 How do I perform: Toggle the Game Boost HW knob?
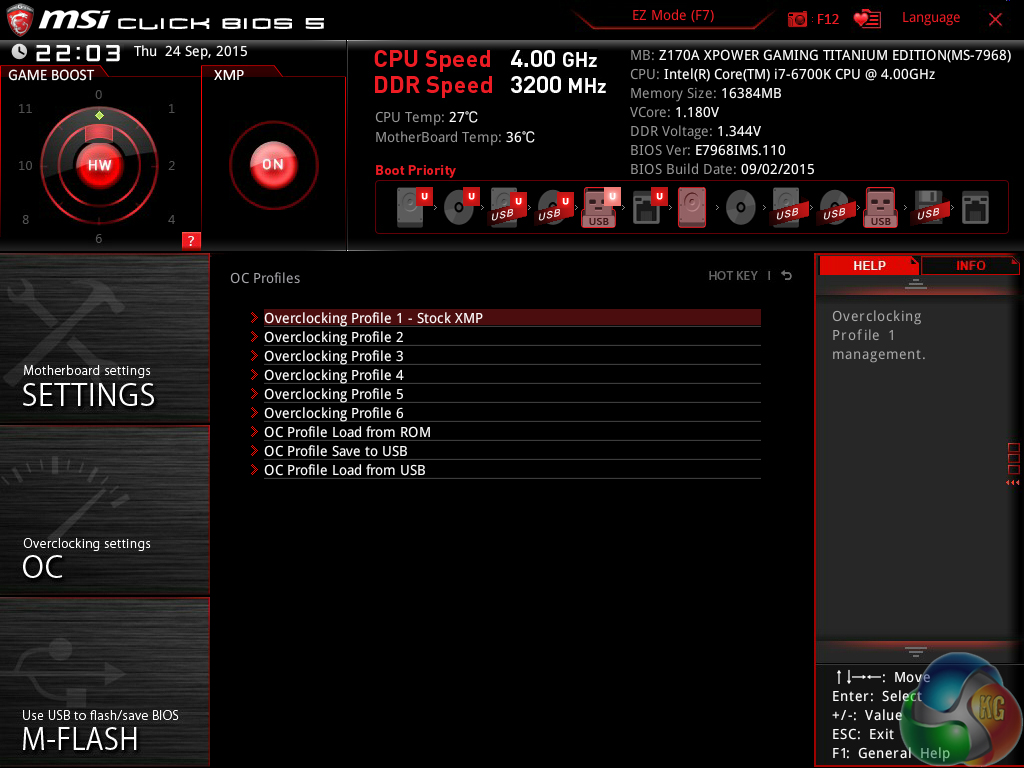pyautogui.click(x=99, y=165)
